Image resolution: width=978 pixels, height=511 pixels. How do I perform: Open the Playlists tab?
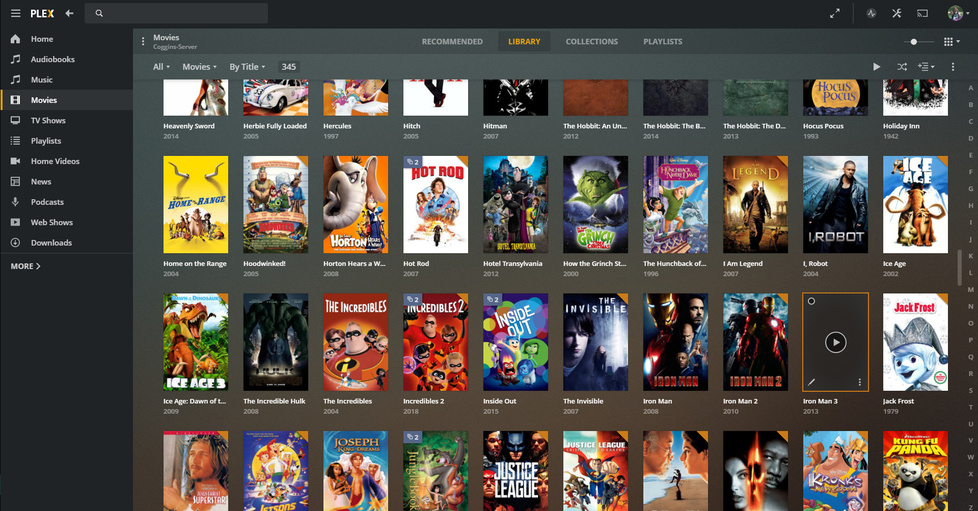pyautogui.click(x=662, y=42)
